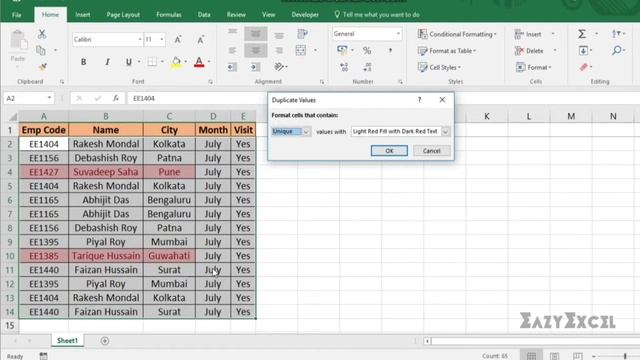Open Format as Table menu

click(x=447, y=51)
